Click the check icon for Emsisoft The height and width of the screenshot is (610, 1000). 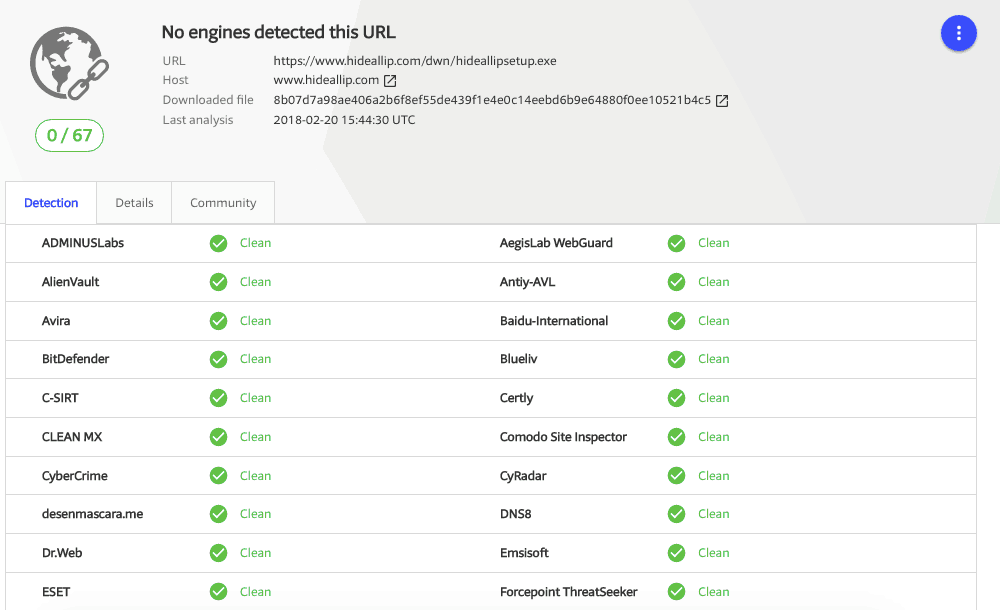677,553
